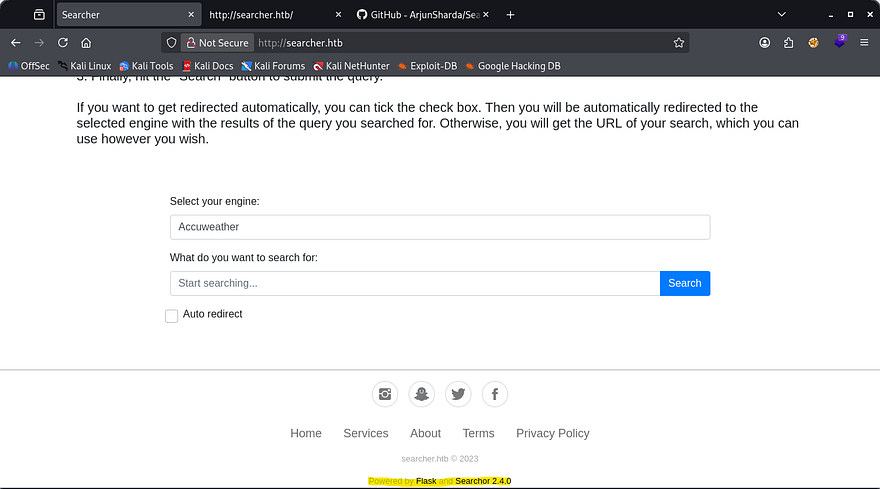Switch to the GitHub ArjunSharda tab
The image size is (880, 489).
pyautogui.click(x=426, y=15)
